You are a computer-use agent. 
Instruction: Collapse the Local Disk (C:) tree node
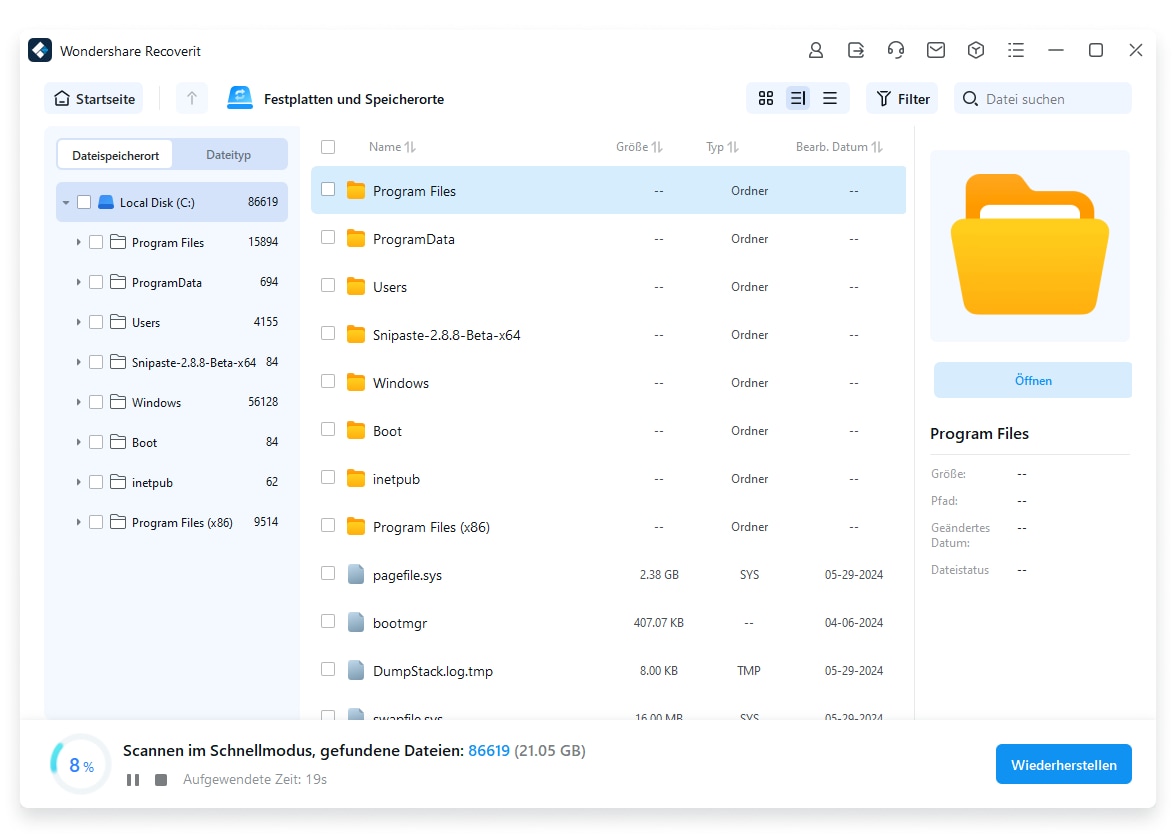[x=66, y=203]
